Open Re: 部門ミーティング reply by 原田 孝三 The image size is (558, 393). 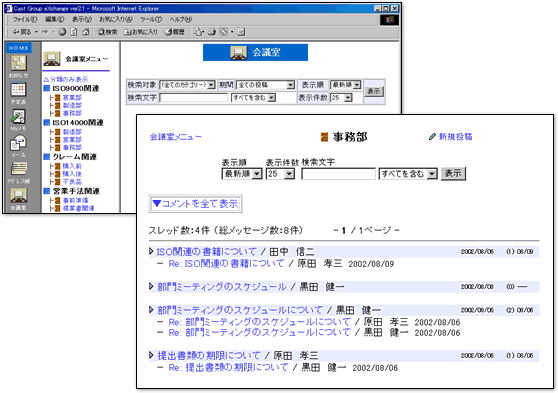[x=259, y=322]
